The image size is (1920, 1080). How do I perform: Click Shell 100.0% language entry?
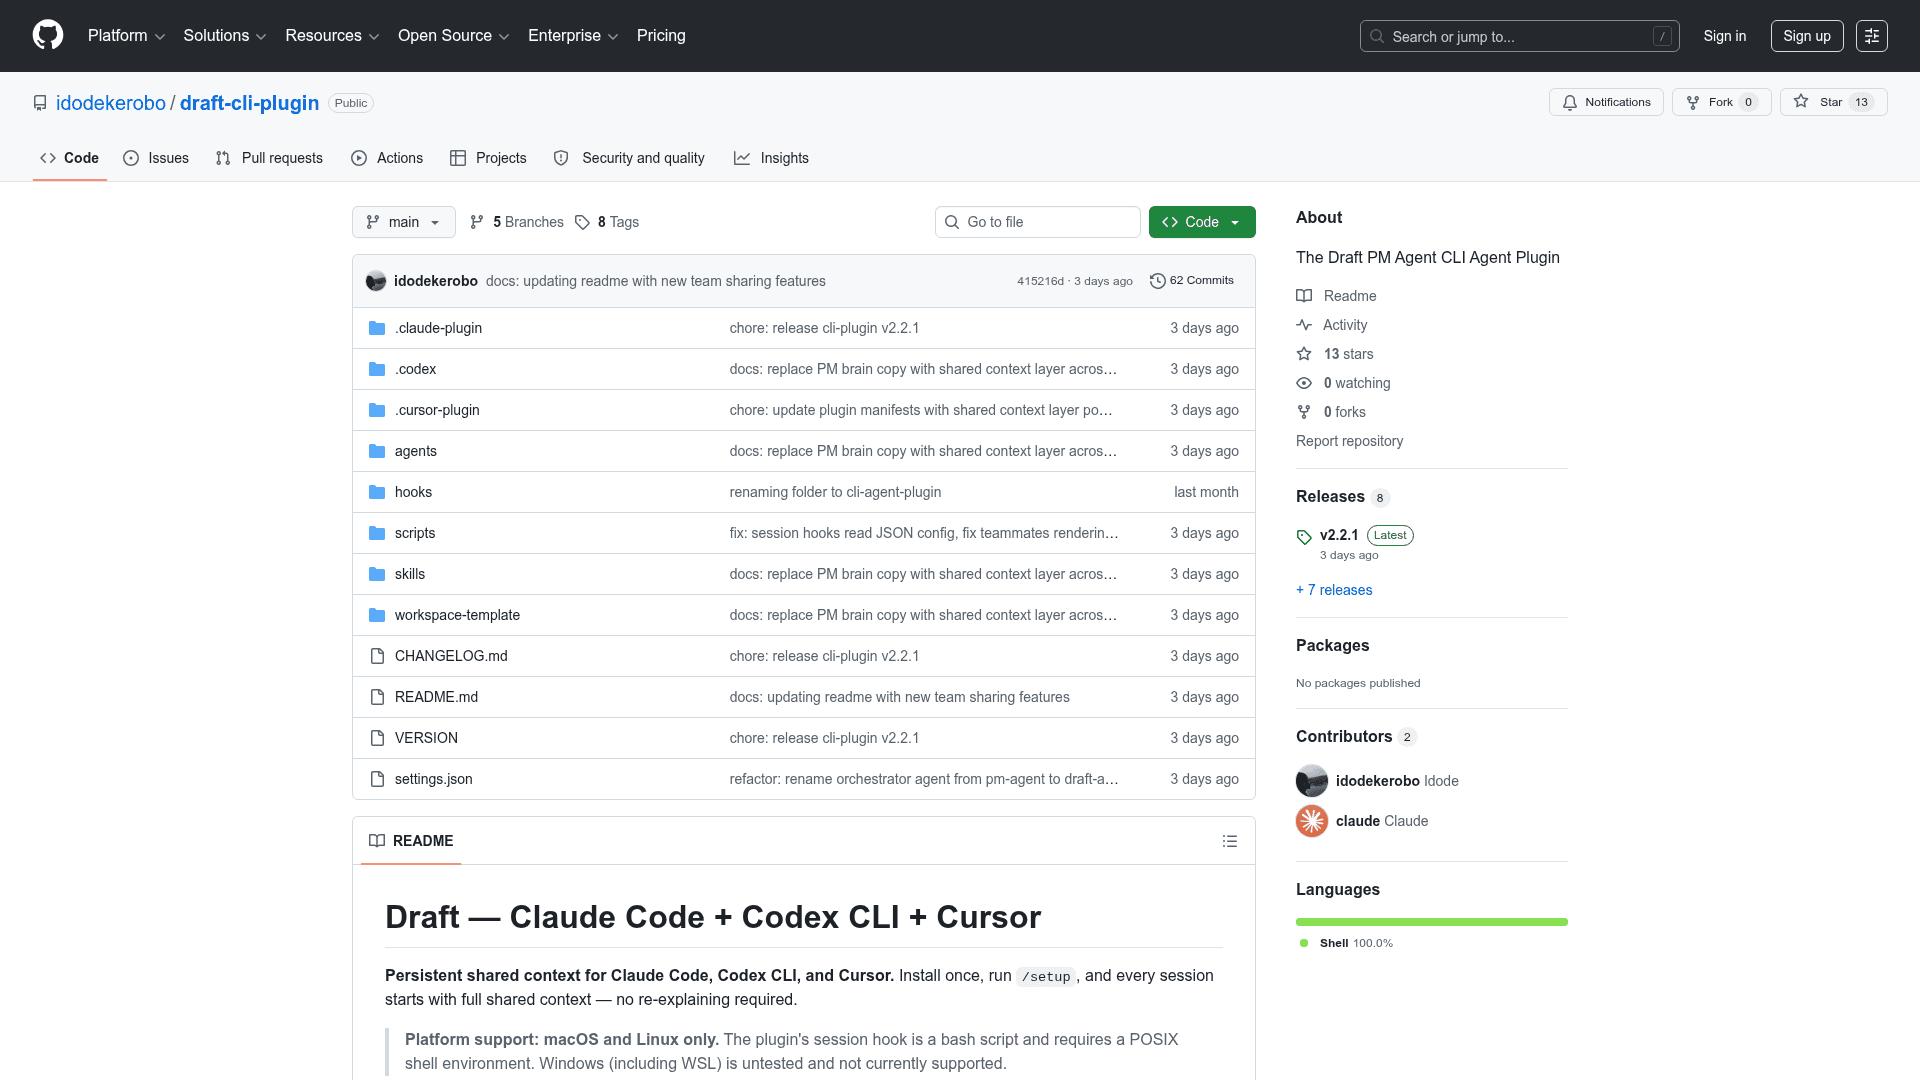click(1346, 943)
